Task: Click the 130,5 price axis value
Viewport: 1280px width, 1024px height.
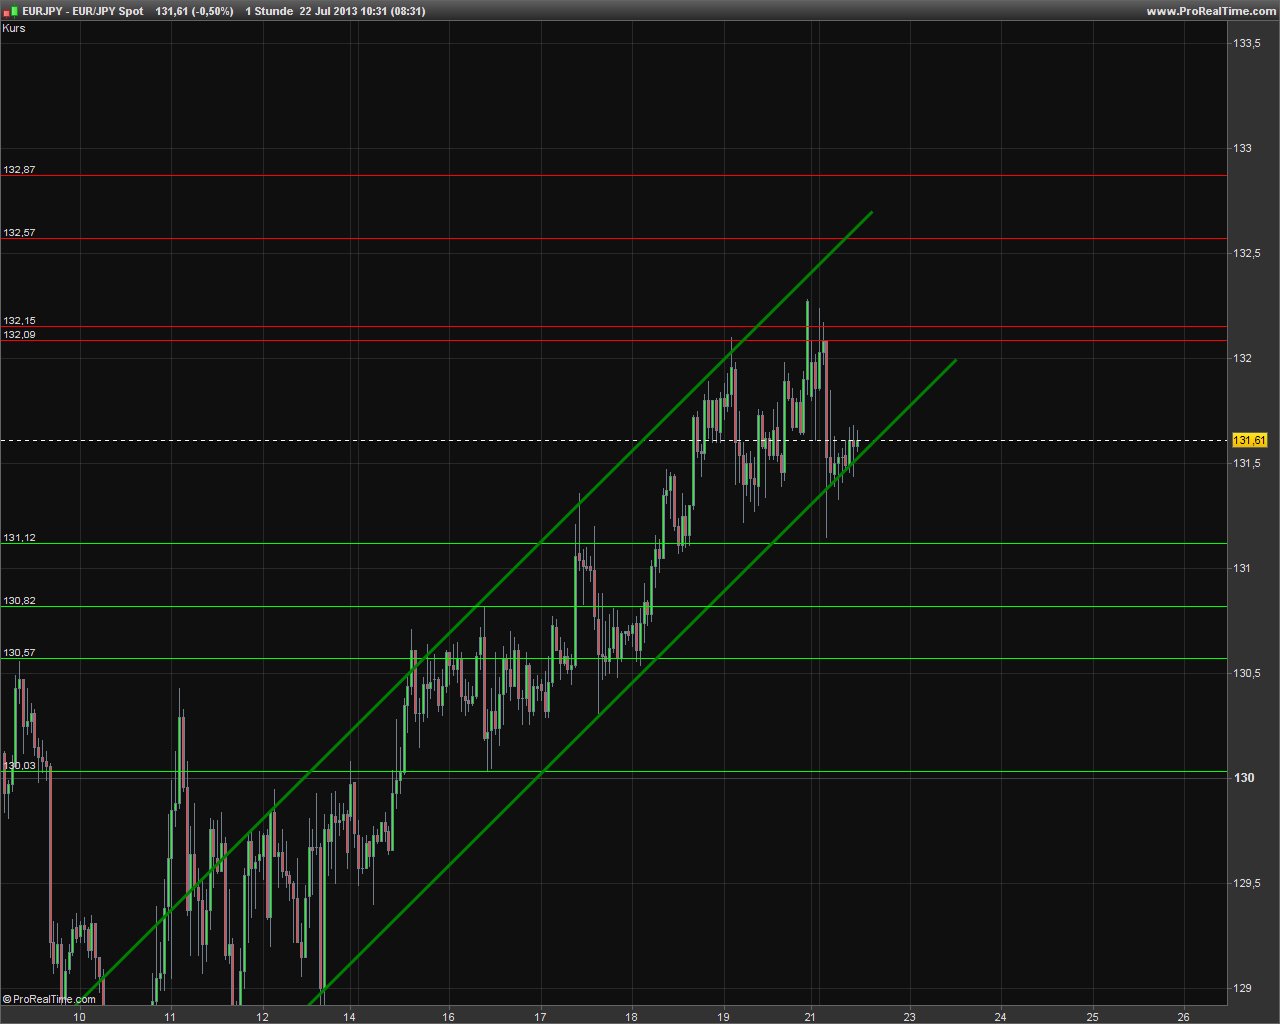Action: click(x=1247, y=673)
